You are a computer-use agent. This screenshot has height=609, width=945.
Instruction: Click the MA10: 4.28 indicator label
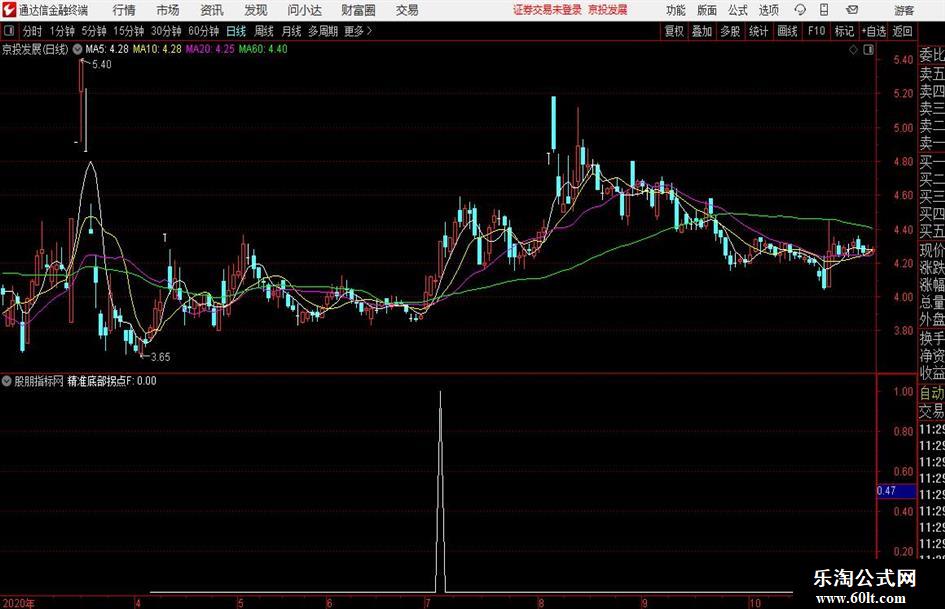click(157, 49)
